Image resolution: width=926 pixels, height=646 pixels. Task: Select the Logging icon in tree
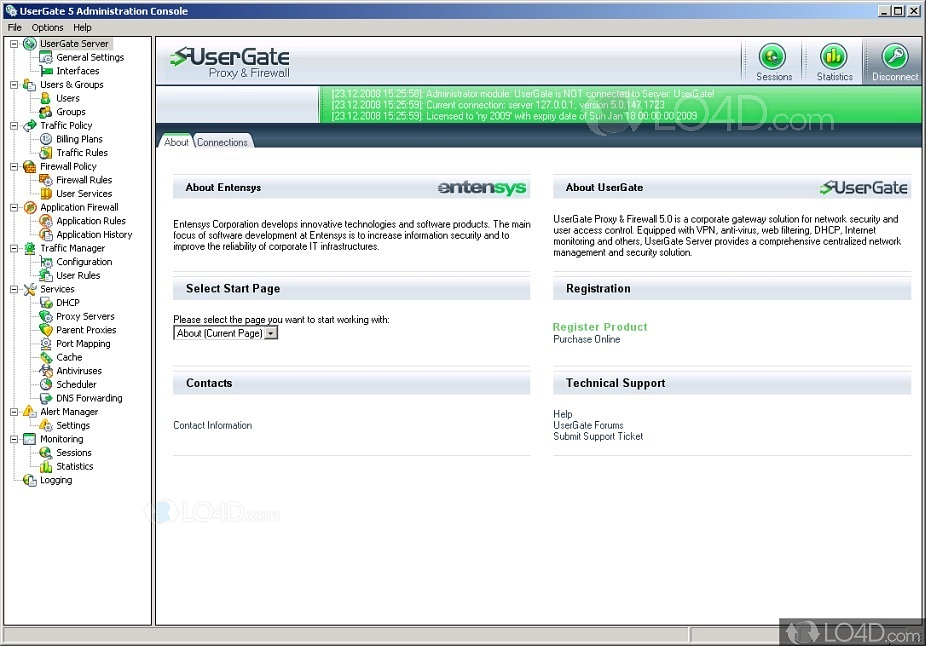pyautogui.click(x=30, y=480)
